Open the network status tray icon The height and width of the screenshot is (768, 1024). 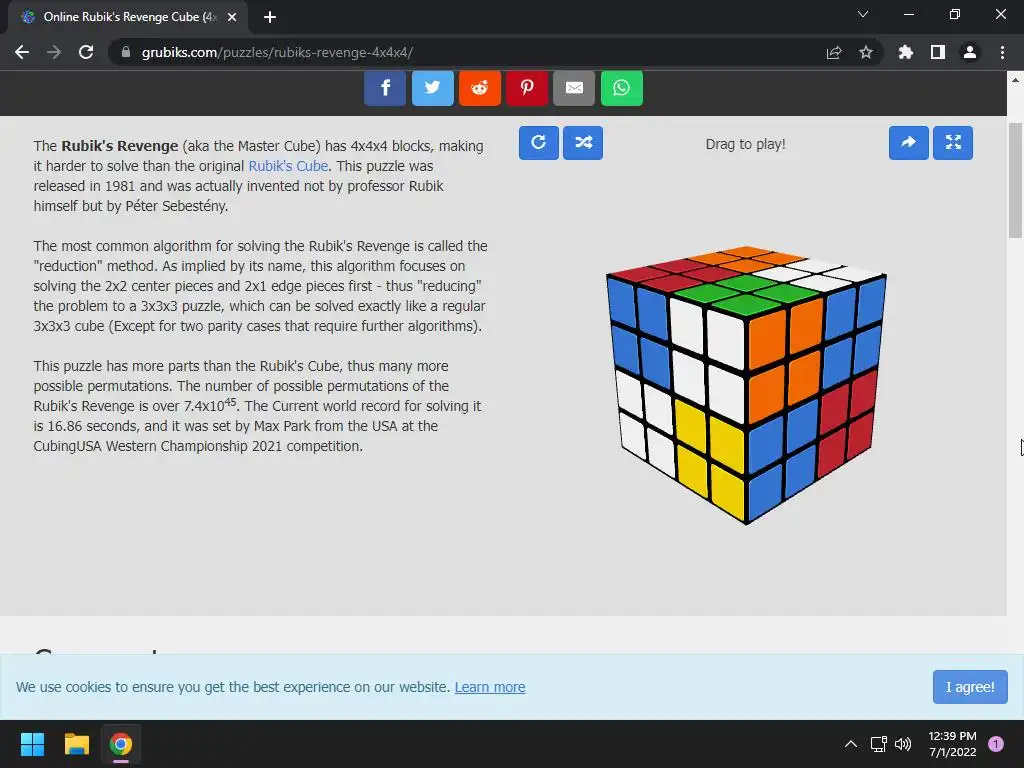tap(878, 744)
